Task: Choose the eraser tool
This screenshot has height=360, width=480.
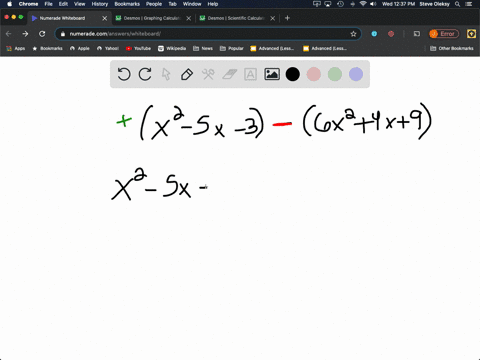Action: (x=229, y=74)
